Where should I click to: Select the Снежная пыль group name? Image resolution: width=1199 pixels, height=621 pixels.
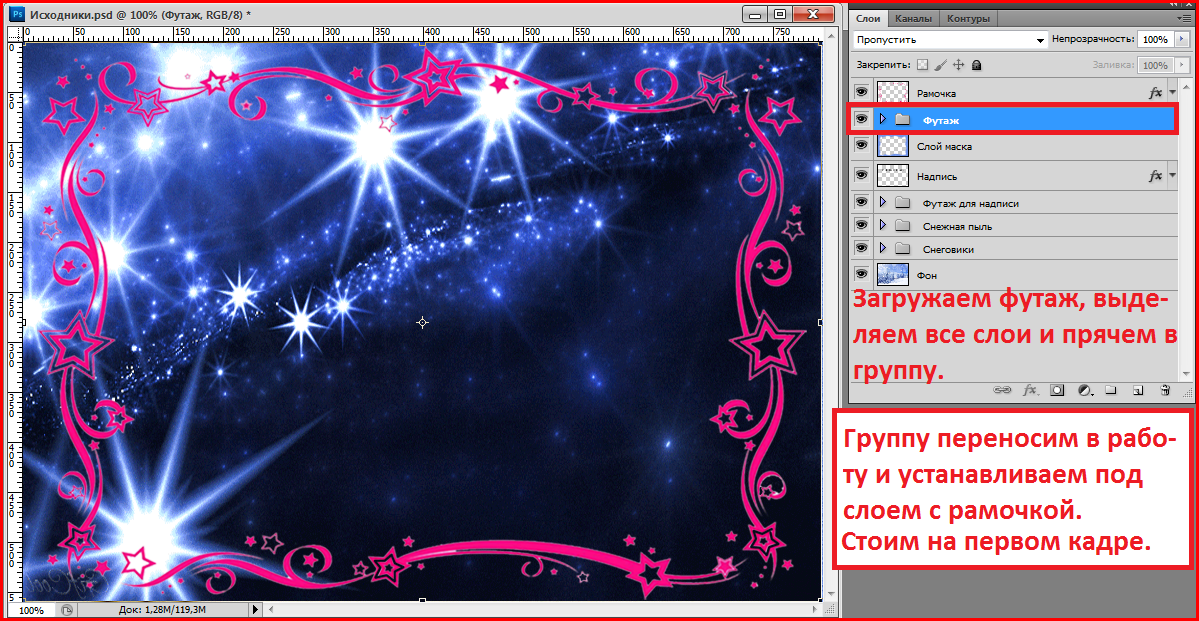coord(957,226)
